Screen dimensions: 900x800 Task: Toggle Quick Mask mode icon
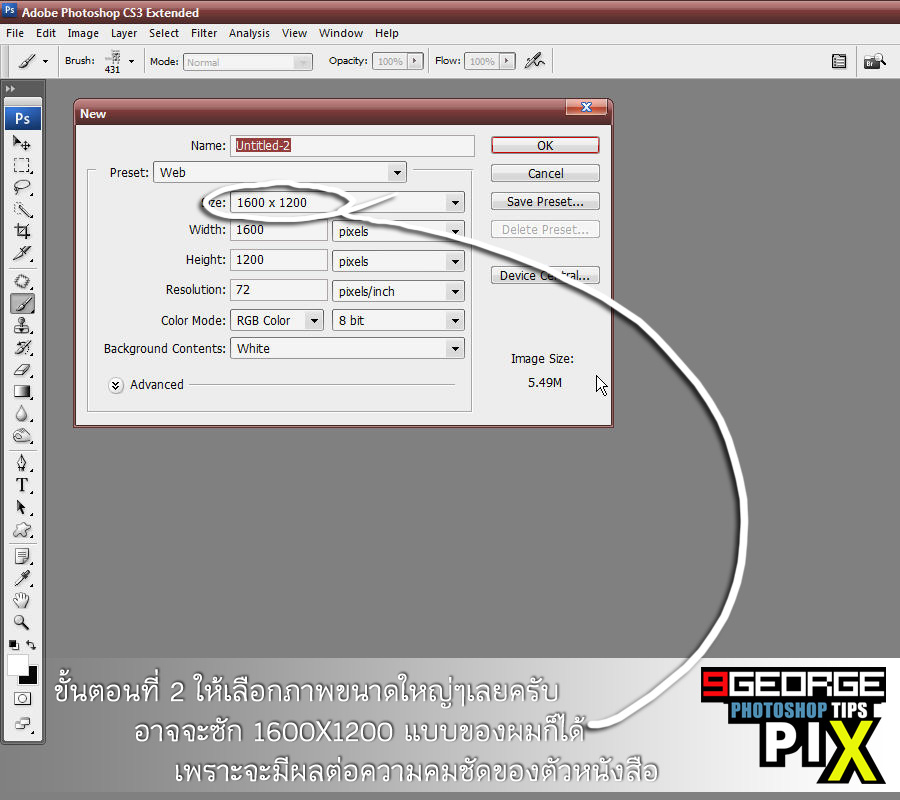[22, 698]
